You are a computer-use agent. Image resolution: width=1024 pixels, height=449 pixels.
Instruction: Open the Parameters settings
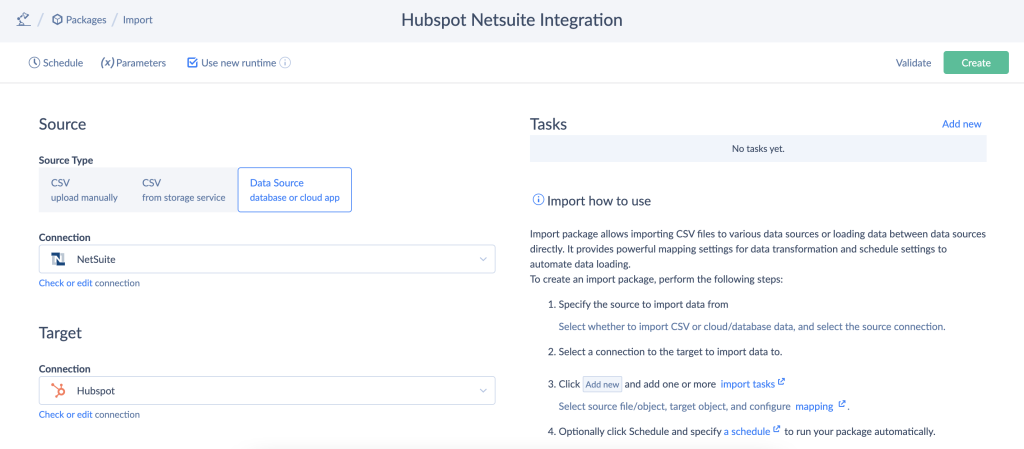tap(133, 63)
